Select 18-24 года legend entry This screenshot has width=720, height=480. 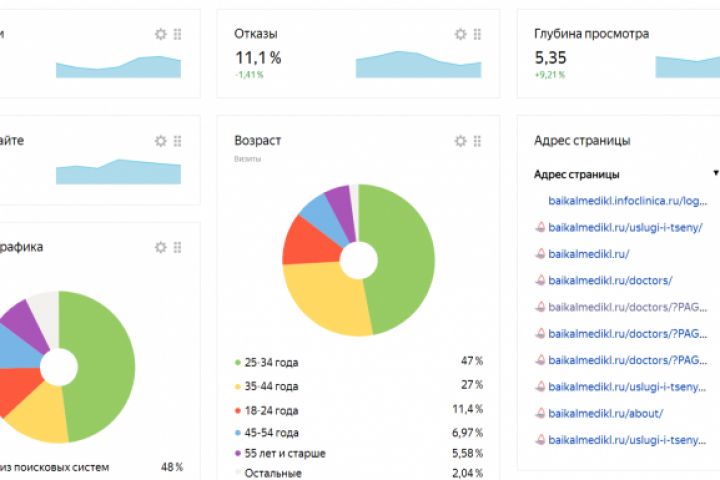coord(267,410)
